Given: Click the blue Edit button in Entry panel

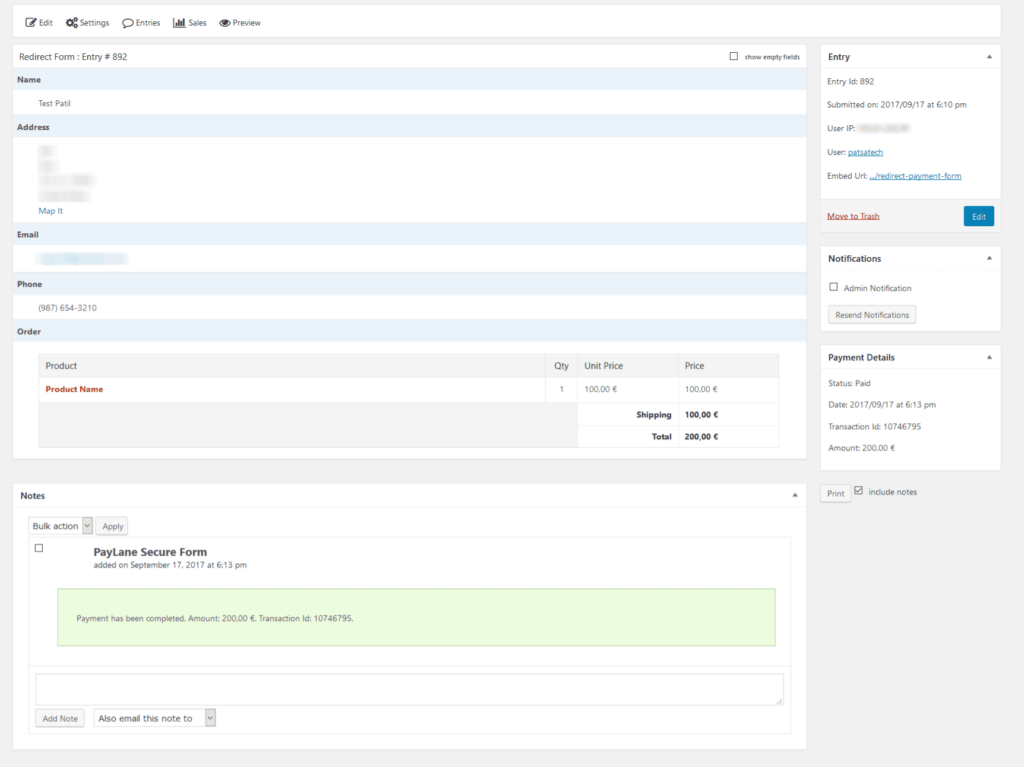Looking at the screenshot, I should click(979, 216).
